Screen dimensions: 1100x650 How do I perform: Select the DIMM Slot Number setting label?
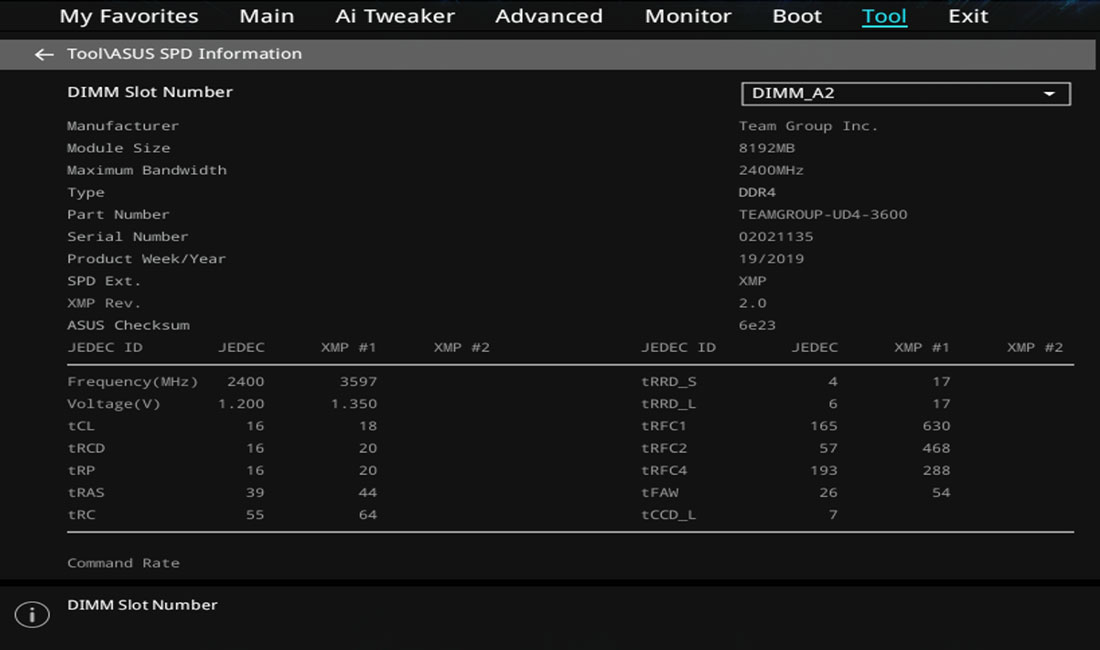150,92
